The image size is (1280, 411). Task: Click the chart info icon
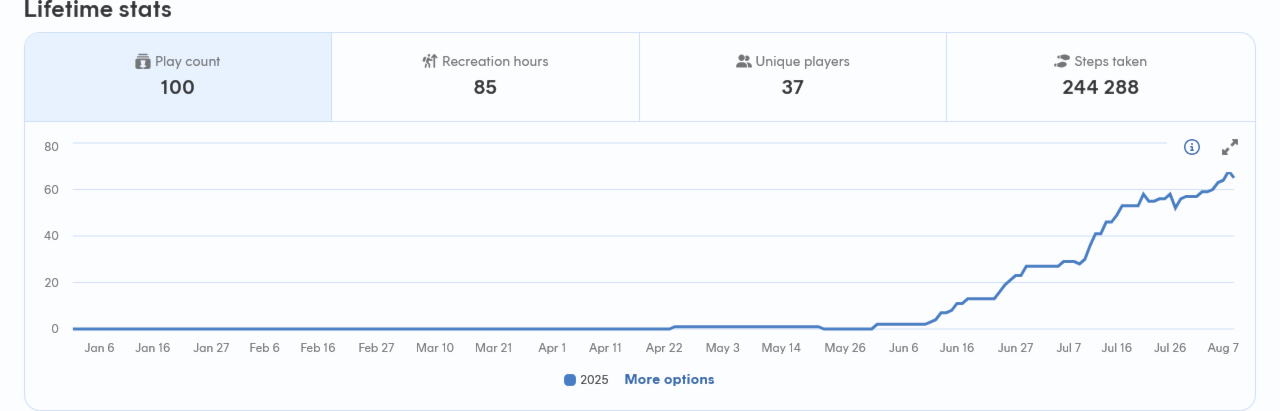pos(1191,147)
